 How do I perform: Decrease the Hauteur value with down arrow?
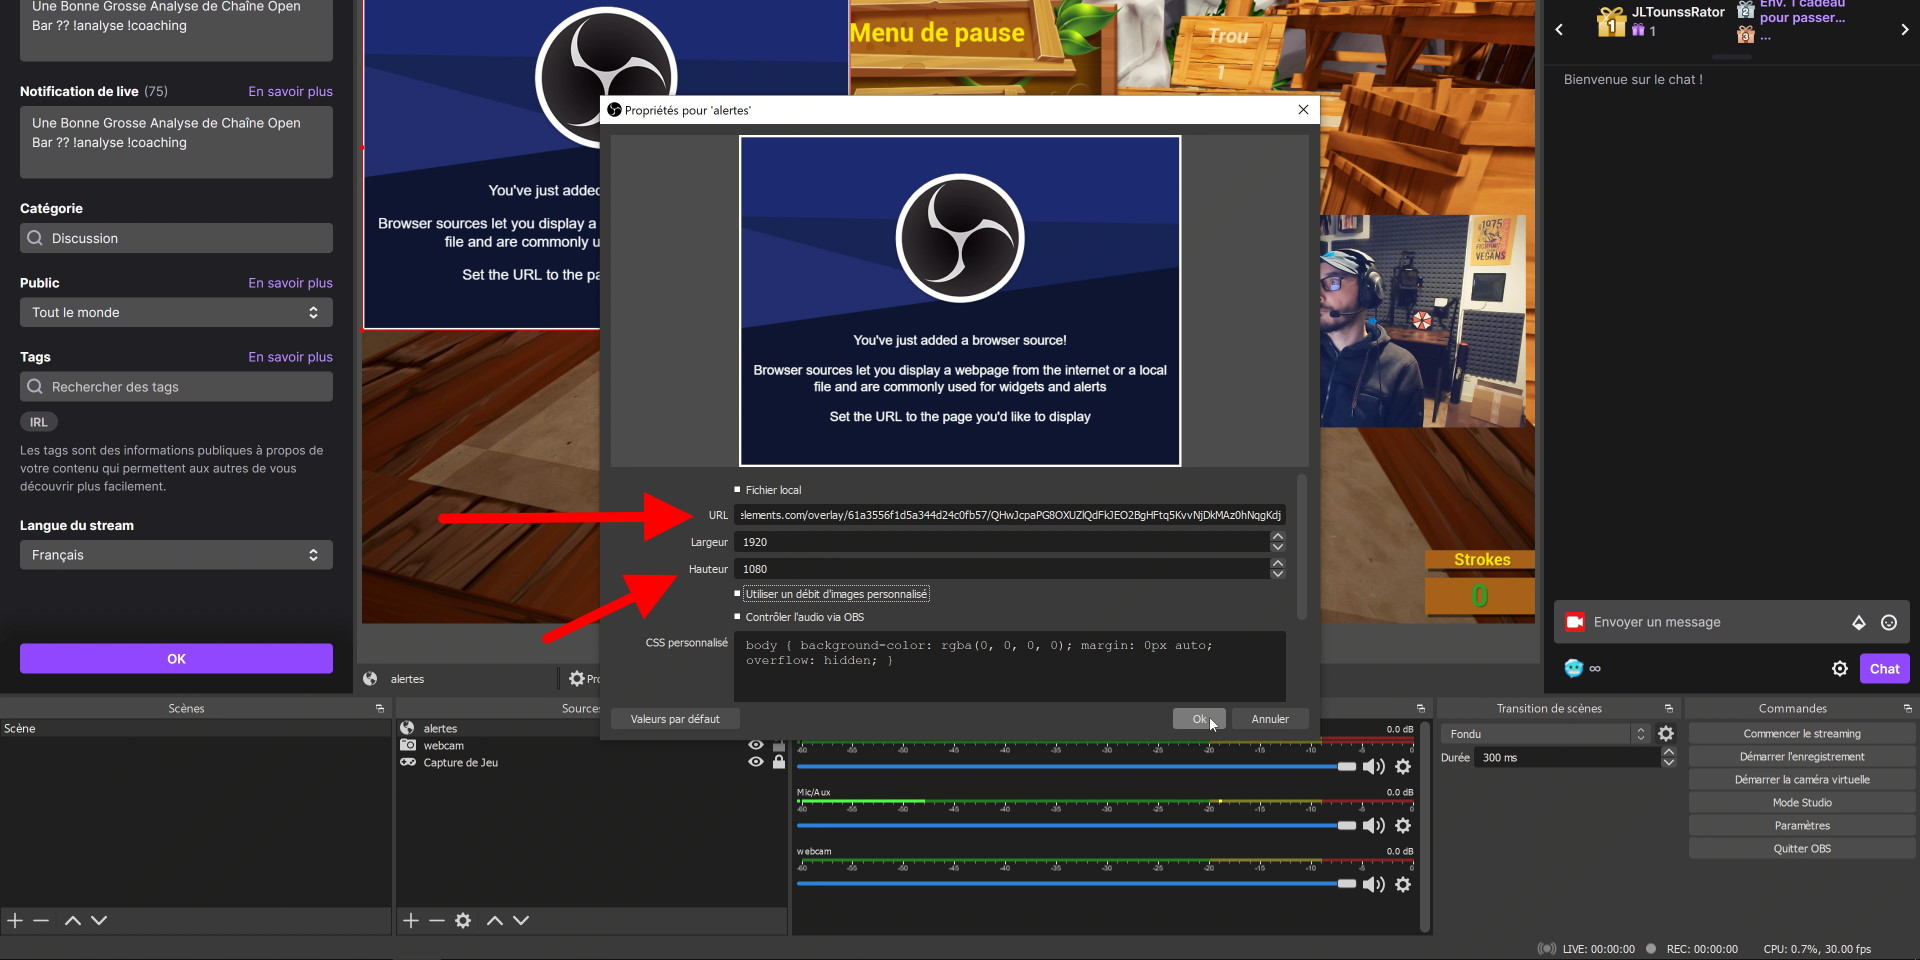[1277, 574]
